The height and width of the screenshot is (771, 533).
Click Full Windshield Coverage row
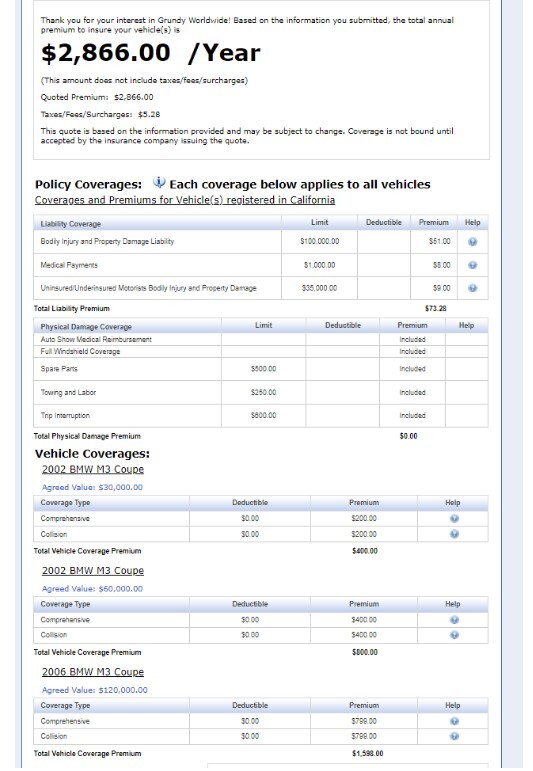tap(261, 352)
